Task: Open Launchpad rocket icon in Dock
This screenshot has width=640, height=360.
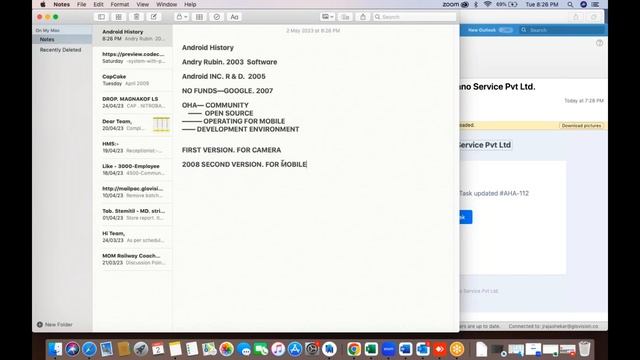Action: coord(141,349)
